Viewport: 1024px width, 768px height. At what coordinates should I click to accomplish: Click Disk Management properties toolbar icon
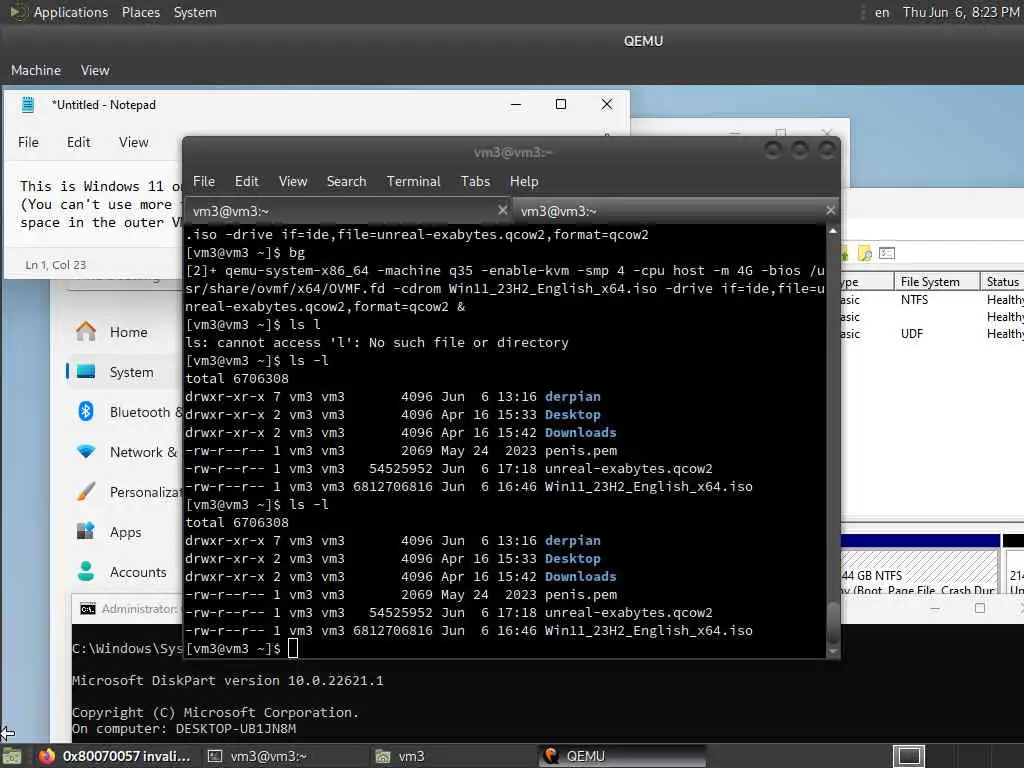[886, 253]
